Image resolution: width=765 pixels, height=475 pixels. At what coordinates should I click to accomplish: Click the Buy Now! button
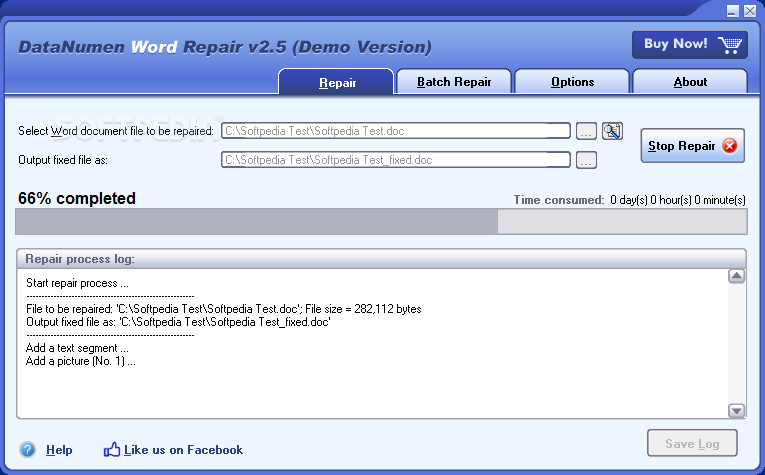pyautogui.click(x=690, y=45)
